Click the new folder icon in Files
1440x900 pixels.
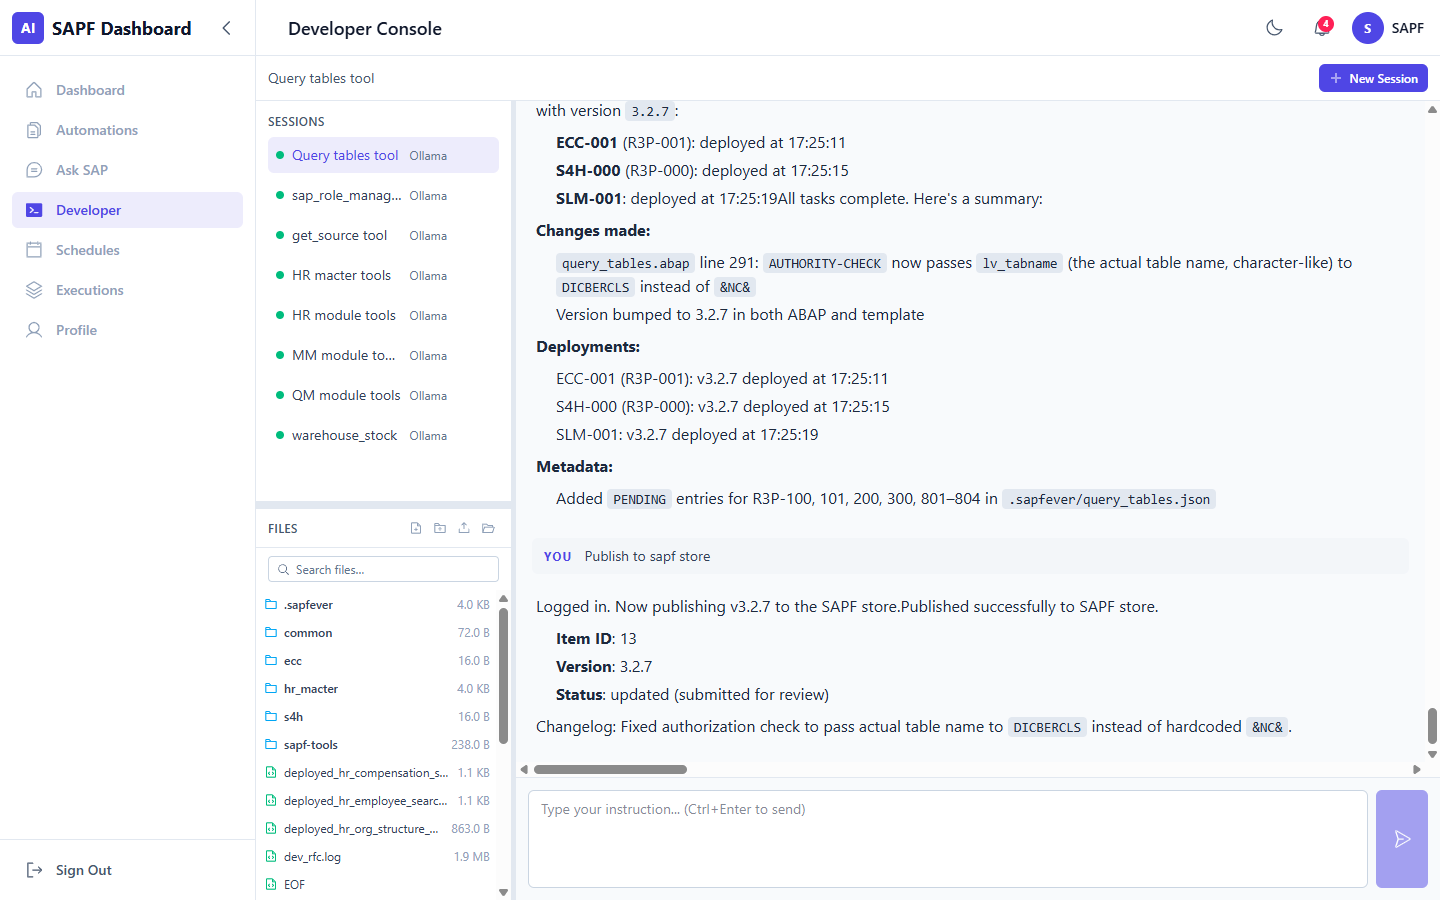point(440,528)
